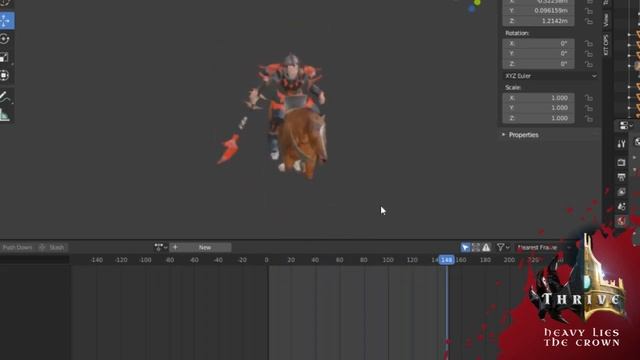This screenshot has height=360, width=640.
Task: Click frame 100 on the timeline ruler
Action: (x=387, y=260)
